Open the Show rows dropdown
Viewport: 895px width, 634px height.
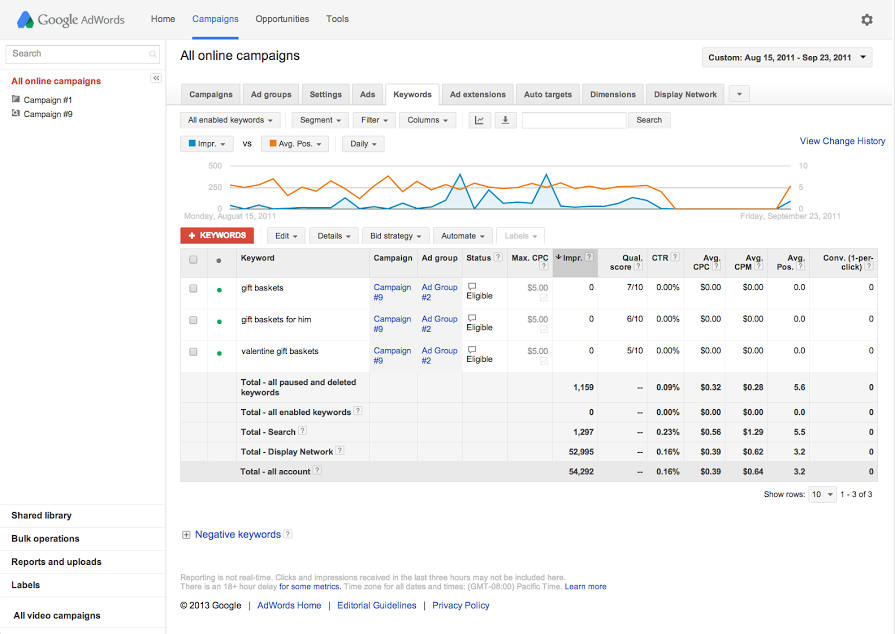pyautogui.click(x=821, y=494)
